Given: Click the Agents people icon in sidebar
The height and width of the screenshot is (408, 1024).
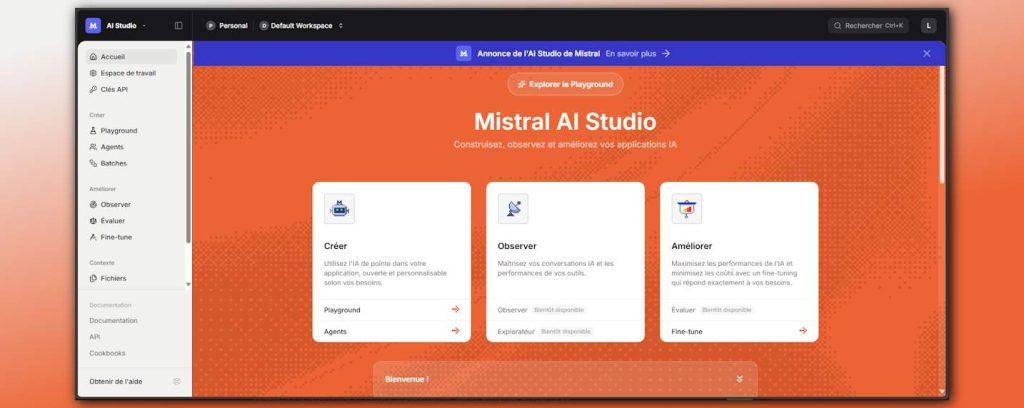Looking at the screenshot, I should [x=93, y=147].
